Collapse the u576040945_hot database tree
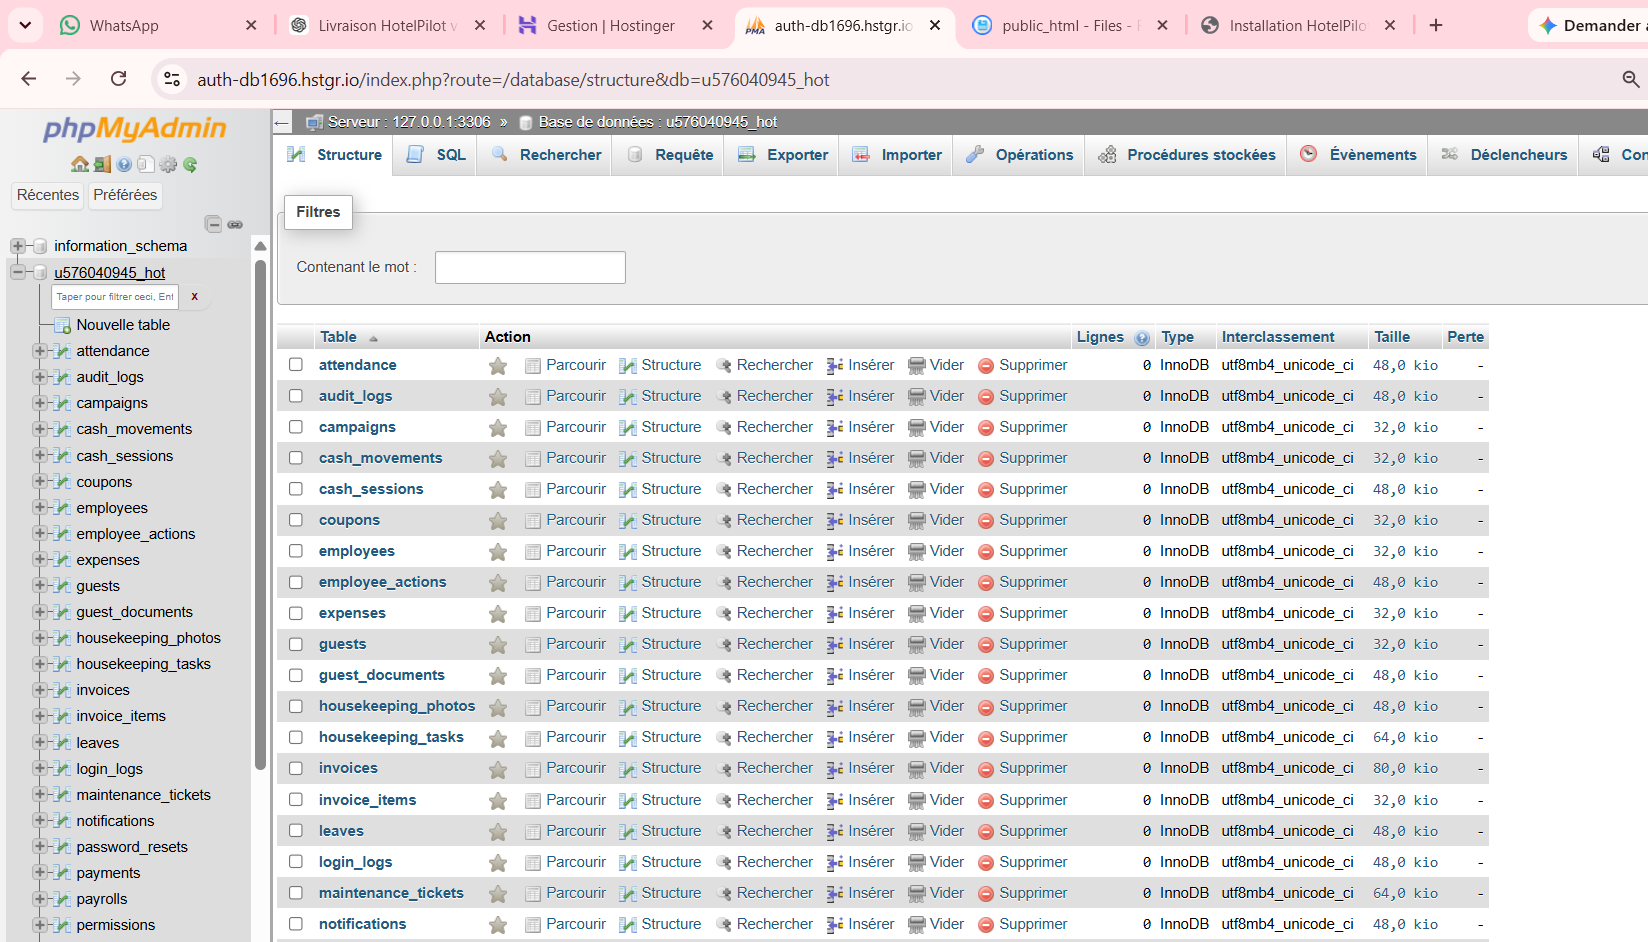Screen dimensions: 1648x942 (17, 272)
